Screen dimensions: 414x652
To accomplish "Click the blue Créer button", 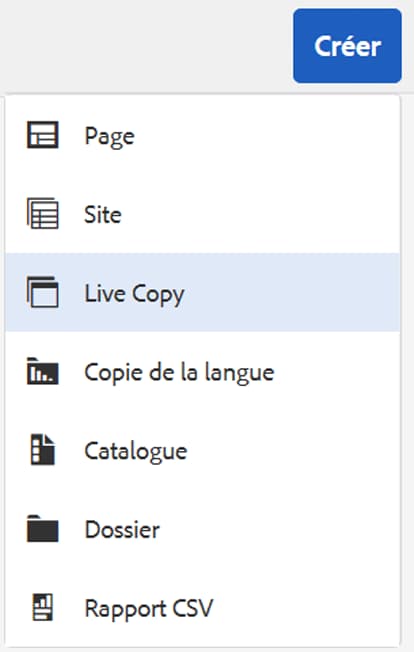I will tap(347, 46).
